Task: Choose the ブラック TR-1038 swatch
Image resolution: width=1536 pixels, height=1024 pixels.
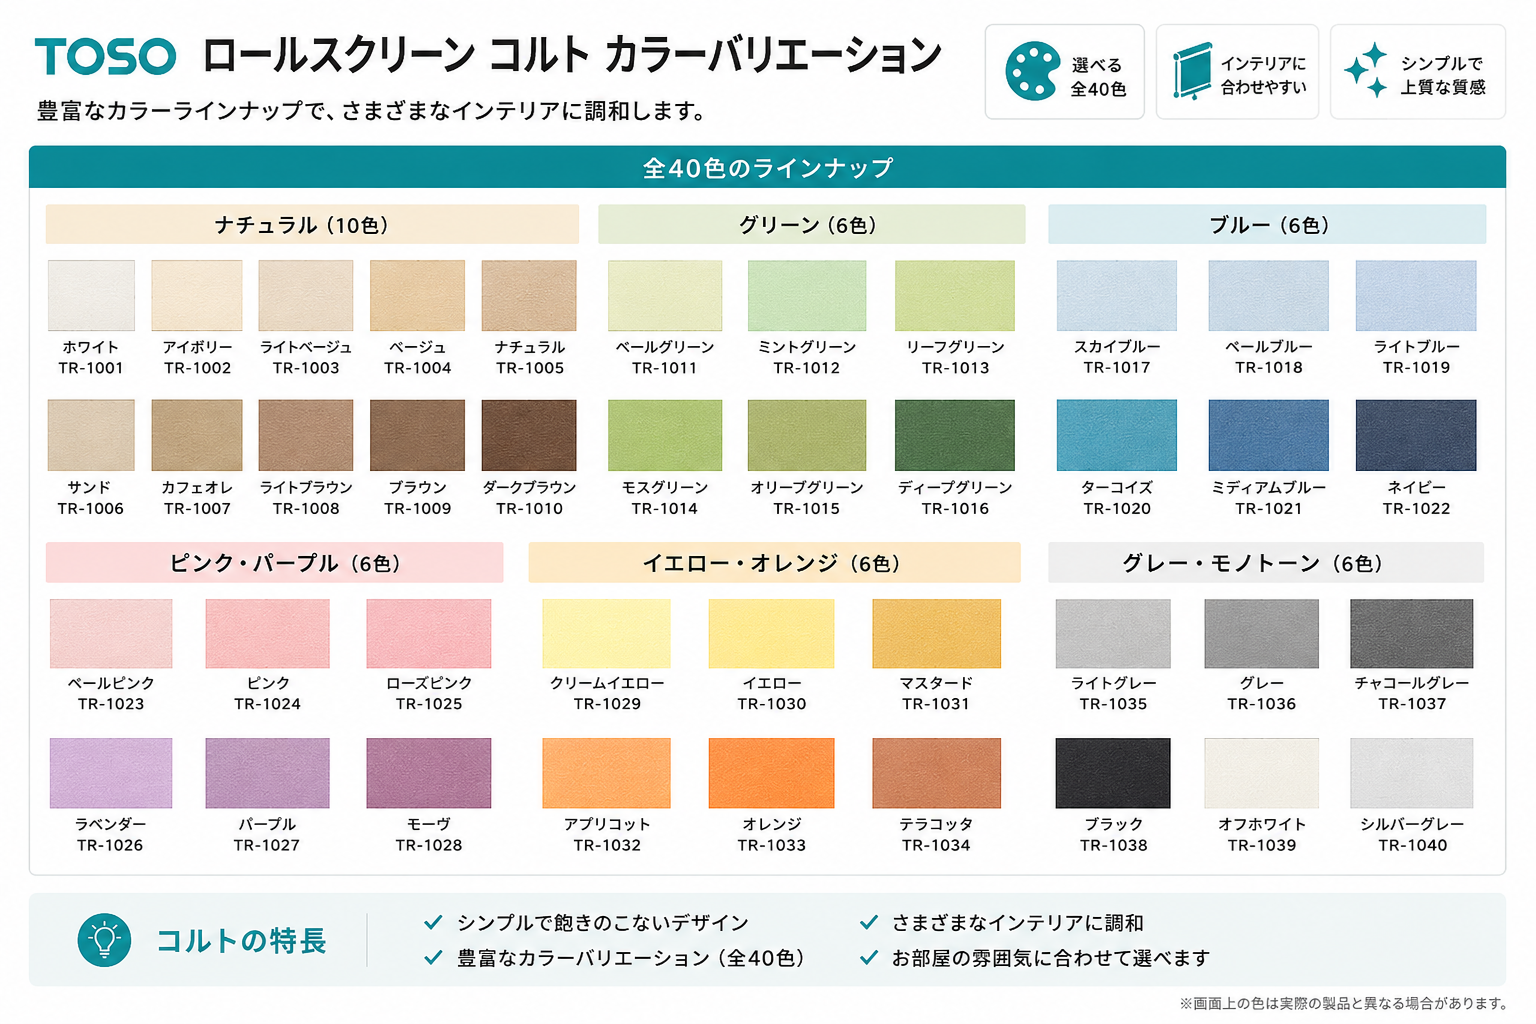Action: pyautogui.click(x=1113, y=773)
